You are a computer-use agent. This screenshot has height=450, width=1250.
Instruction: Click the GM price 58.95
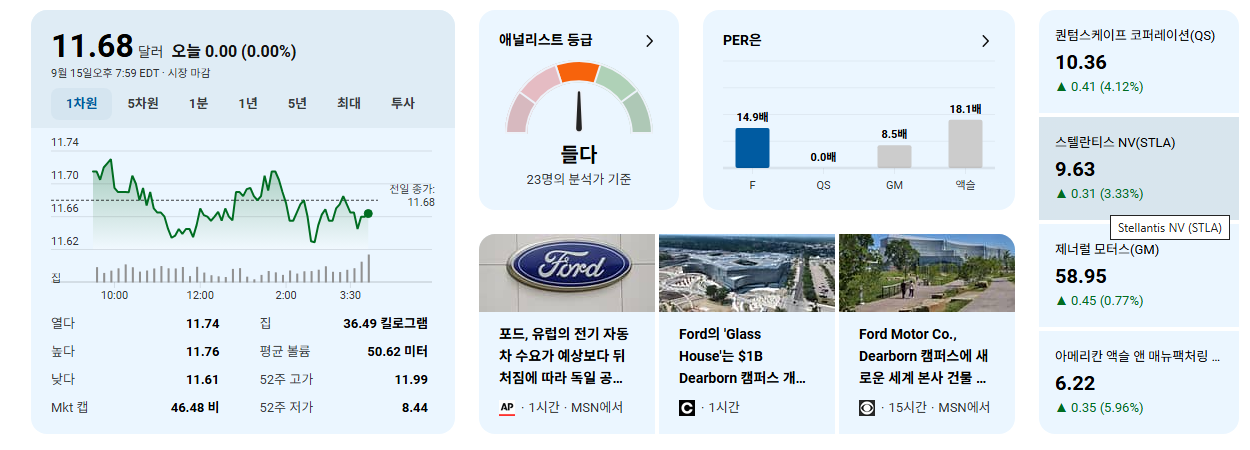pos(1081,276)
